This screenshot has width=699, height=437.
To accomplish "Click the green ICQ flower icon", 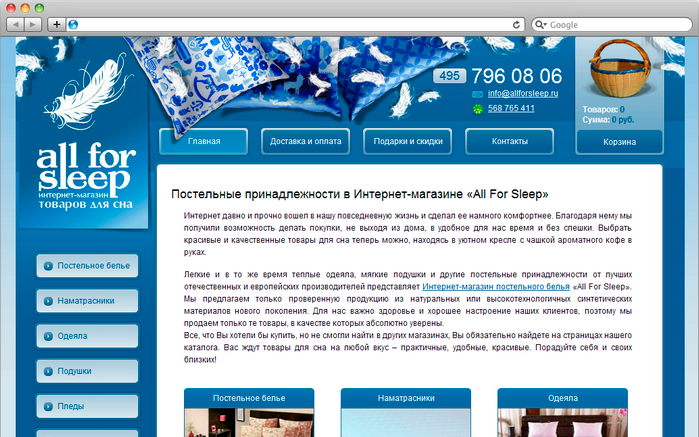I will (478, 109).
